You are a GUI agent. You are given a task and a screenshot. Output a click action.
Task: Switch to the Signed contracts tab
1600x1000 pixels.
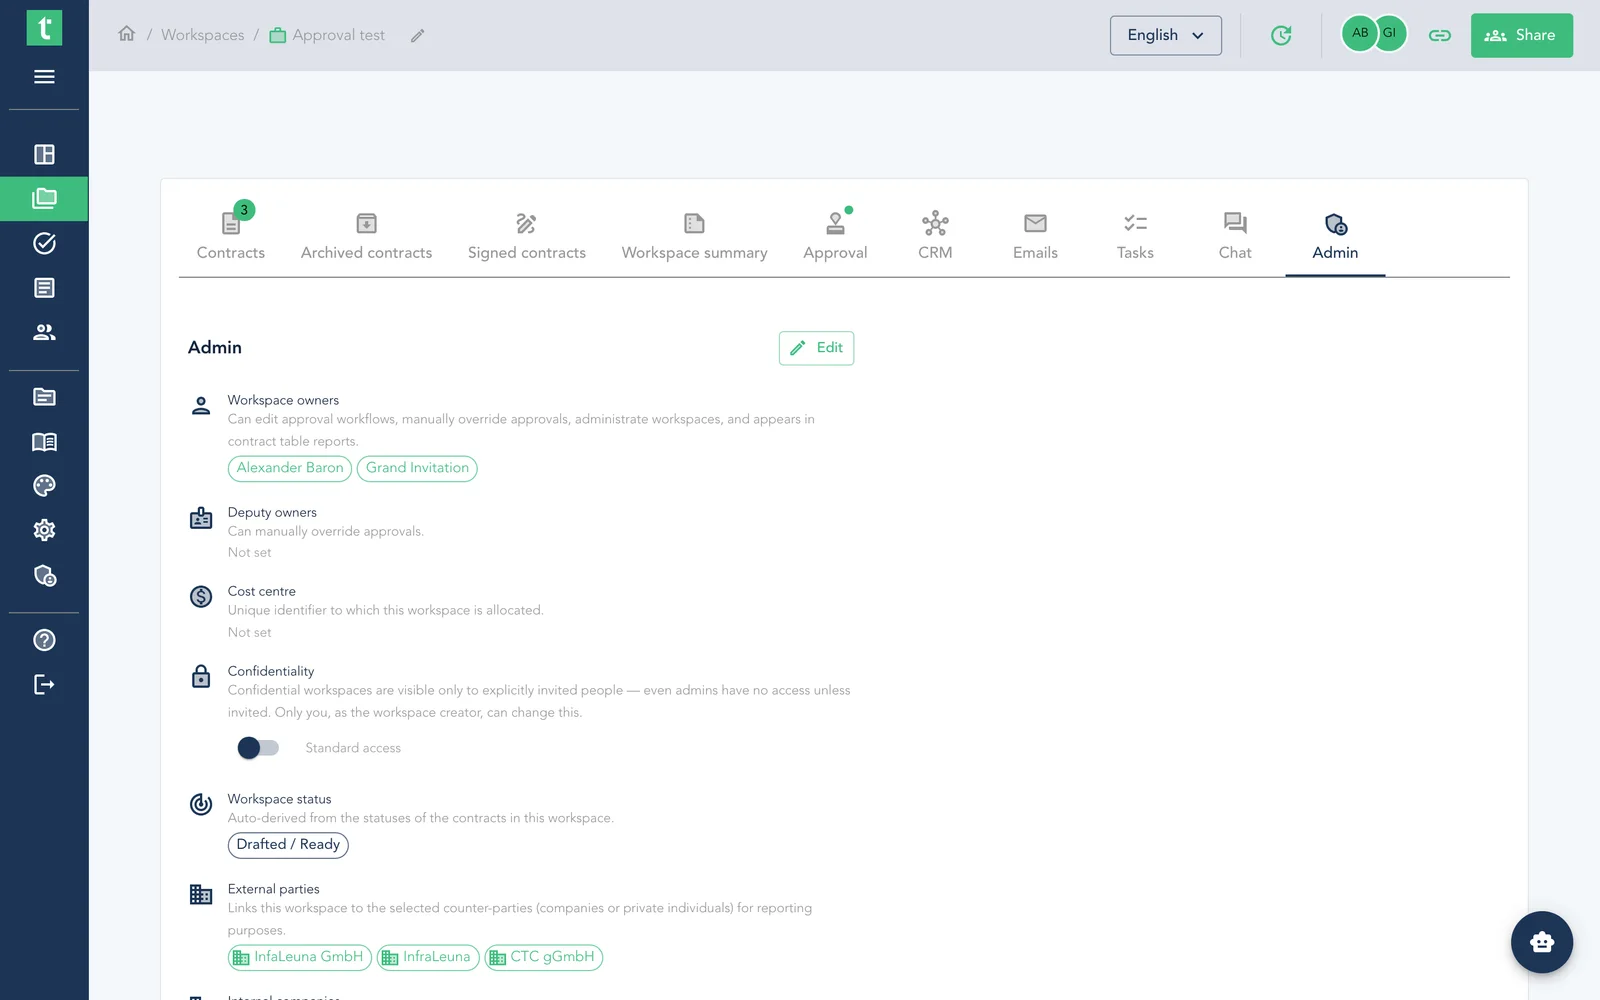click(x=527, y=237)
